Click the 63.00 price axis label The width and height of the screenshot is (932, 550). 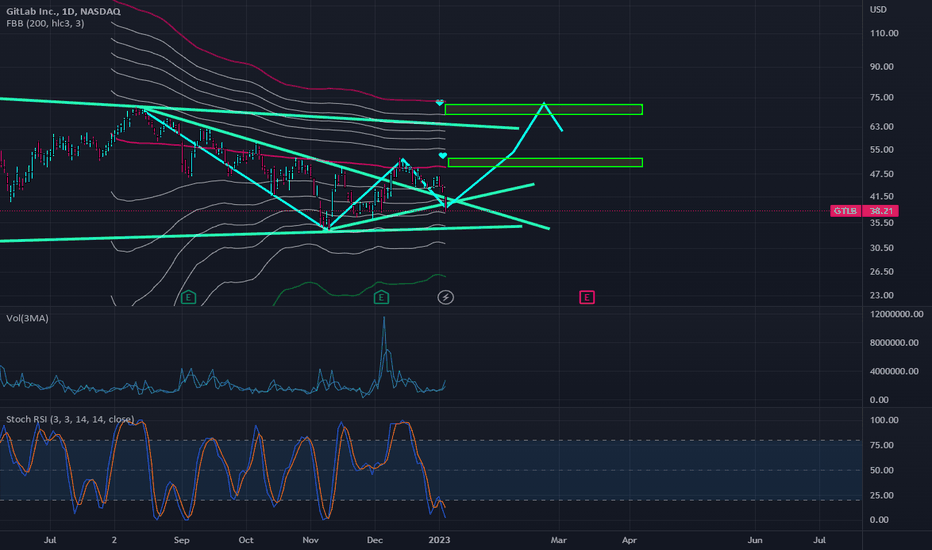click(881, 127)
